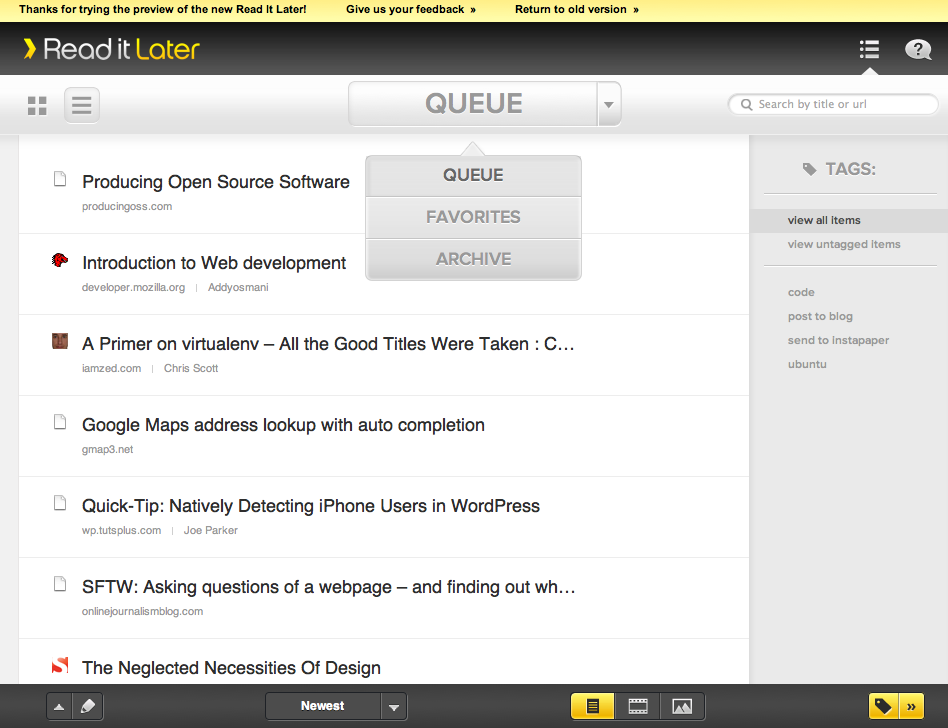
Task: Select FAVORITES in the dropdown menu
Action: tap(473, 217)
